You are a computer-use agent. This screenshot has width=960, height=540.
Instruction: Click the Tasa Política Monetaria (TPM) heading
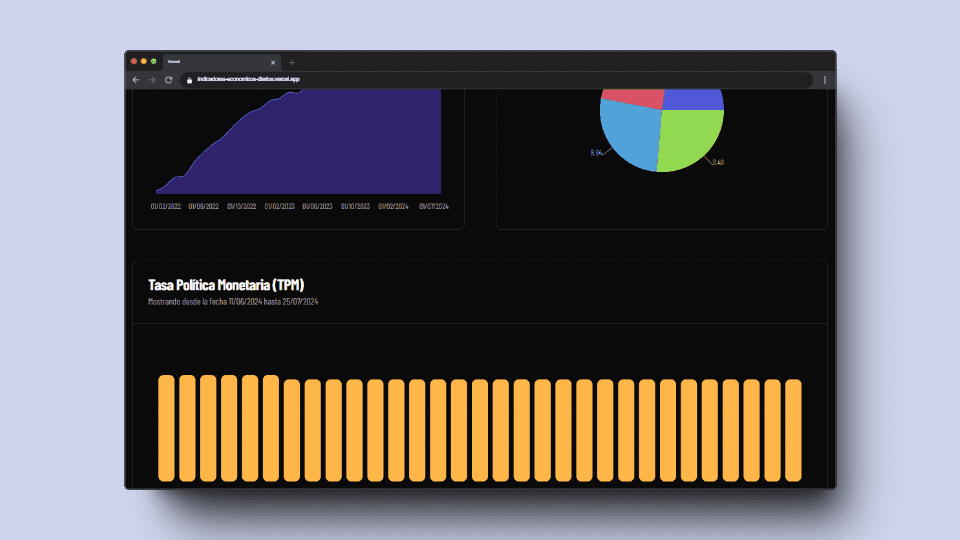coord(226,285)
